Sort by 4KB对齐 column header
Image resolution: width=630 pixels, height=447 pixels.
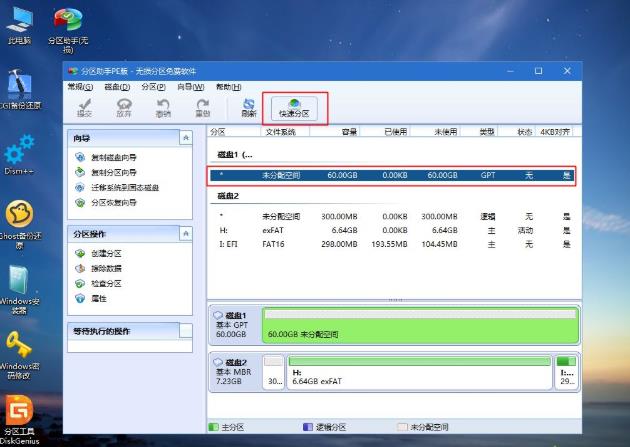pos(554,132)
